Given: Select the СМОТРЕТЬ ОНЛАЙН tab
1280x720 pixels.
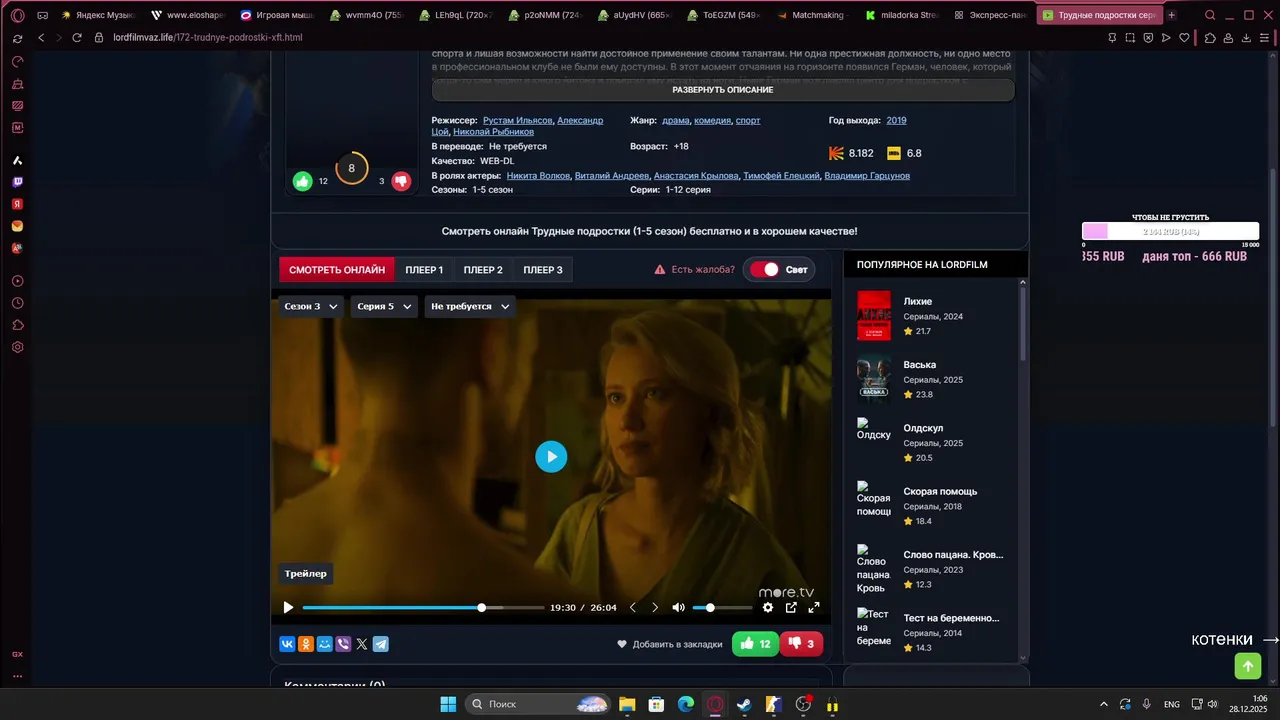Looking at the screenshot, I should pyautogui.click(x=337, y=270).
